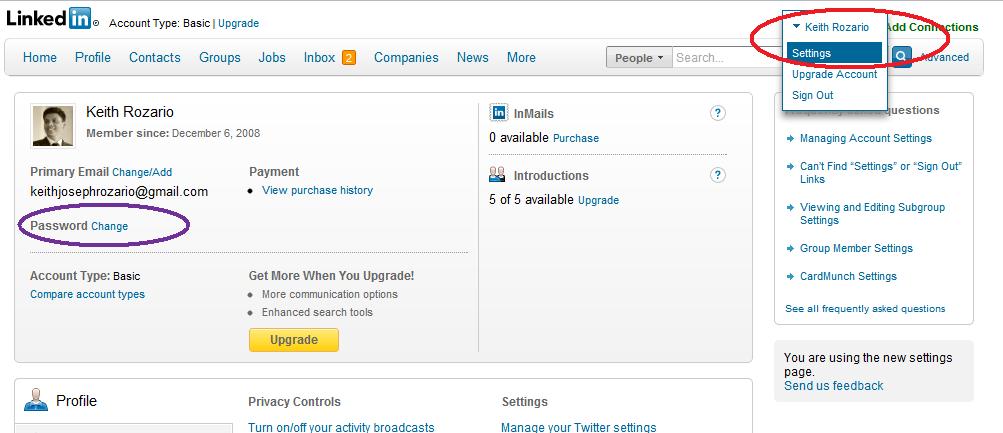Screen dimensions: 1003x433
Task: Click the Introductions help question mark
Action: (x=718, y=175)
